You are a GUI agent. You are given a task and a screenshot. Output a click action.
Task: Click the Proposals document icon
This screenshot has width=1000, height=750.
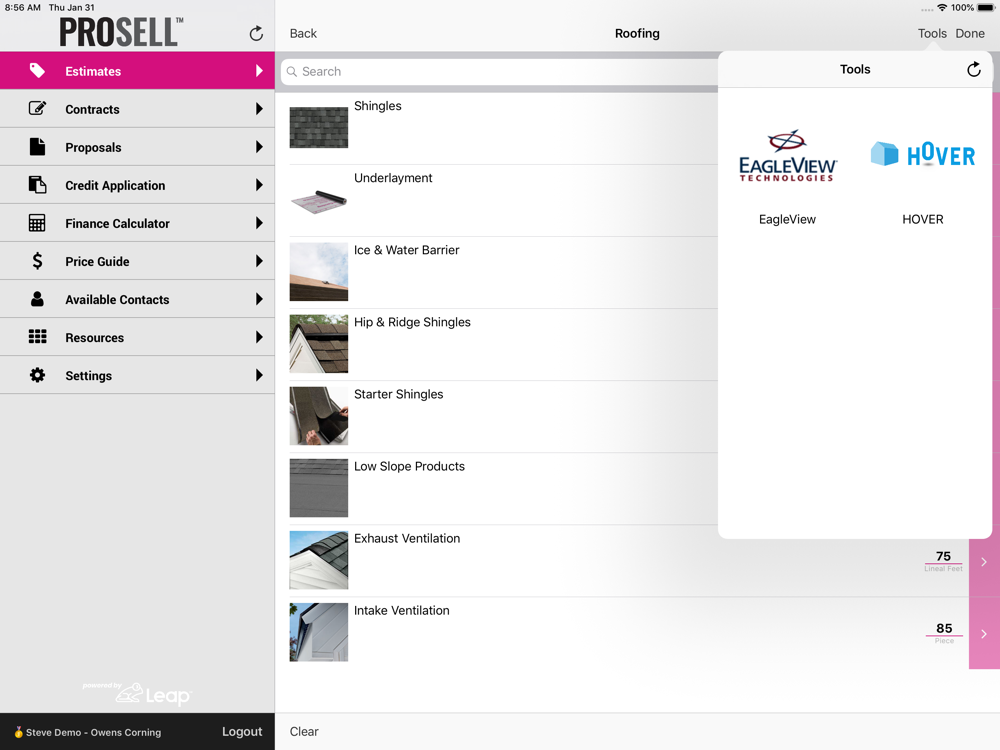click(x=37, y=147)
